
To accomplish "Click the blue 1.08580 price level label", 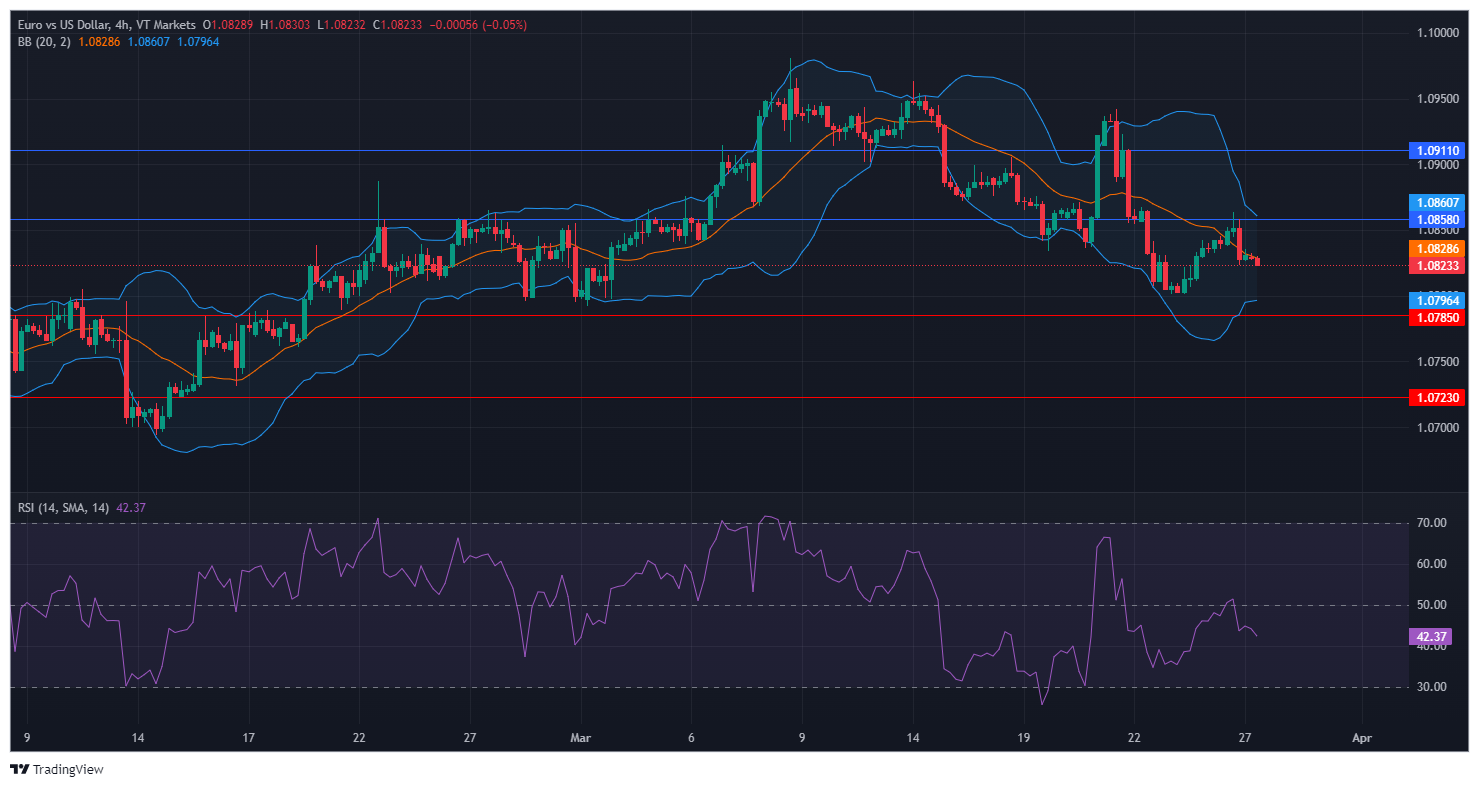I will (1437, 218).
